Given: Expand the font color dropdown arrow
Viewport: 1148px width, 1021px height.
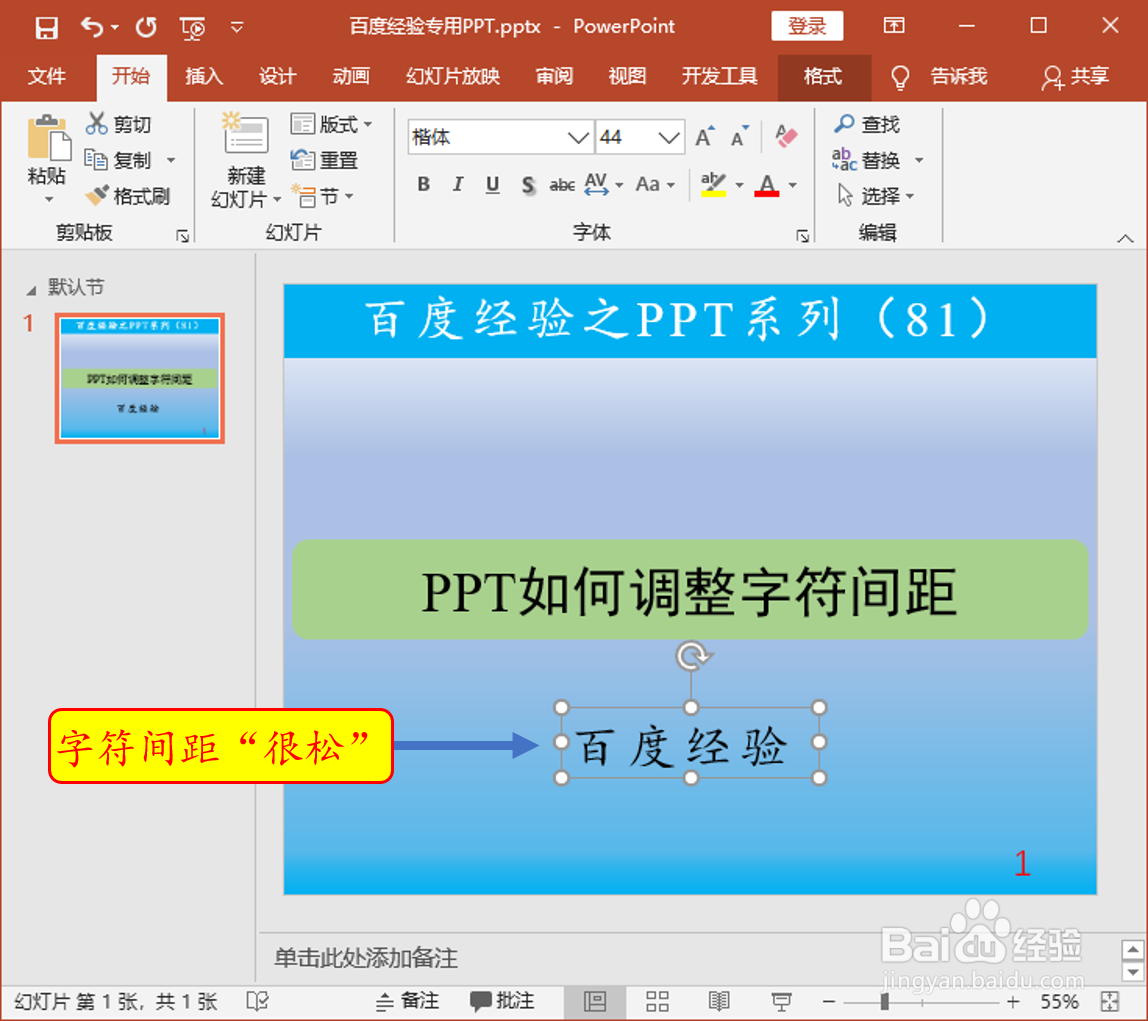Looking at the screenshot, I should coord(793,185).
